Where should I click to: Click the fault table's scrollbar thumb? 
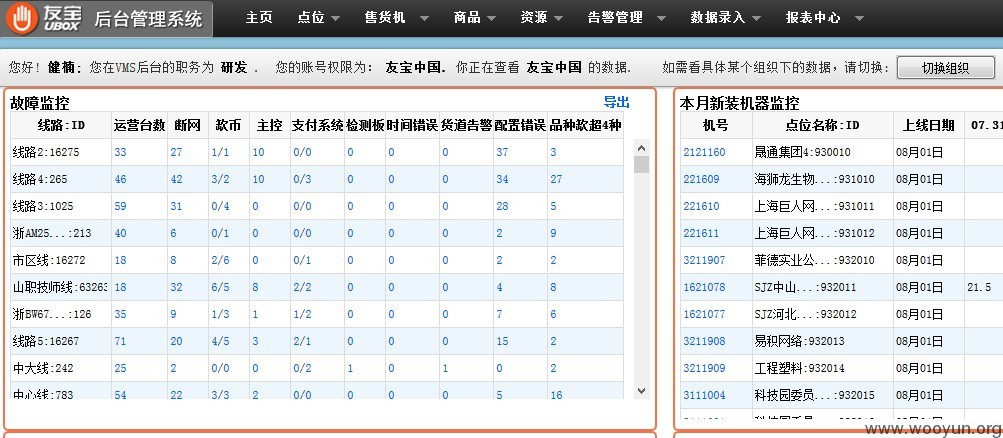pos(642,165)
